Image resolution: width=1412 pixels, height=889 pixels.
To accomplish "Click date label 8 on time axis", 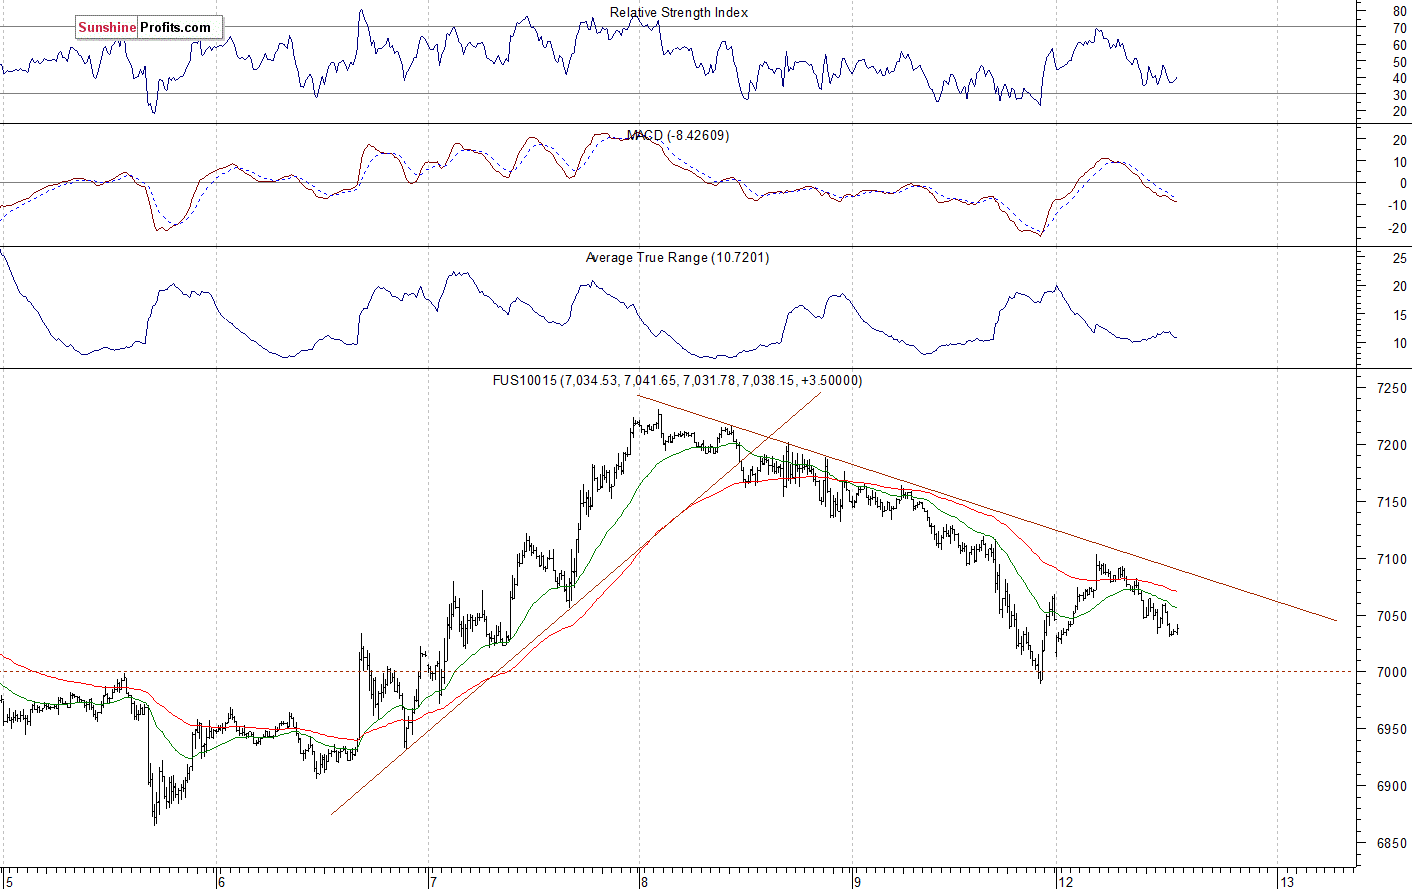I will point(645,882).
